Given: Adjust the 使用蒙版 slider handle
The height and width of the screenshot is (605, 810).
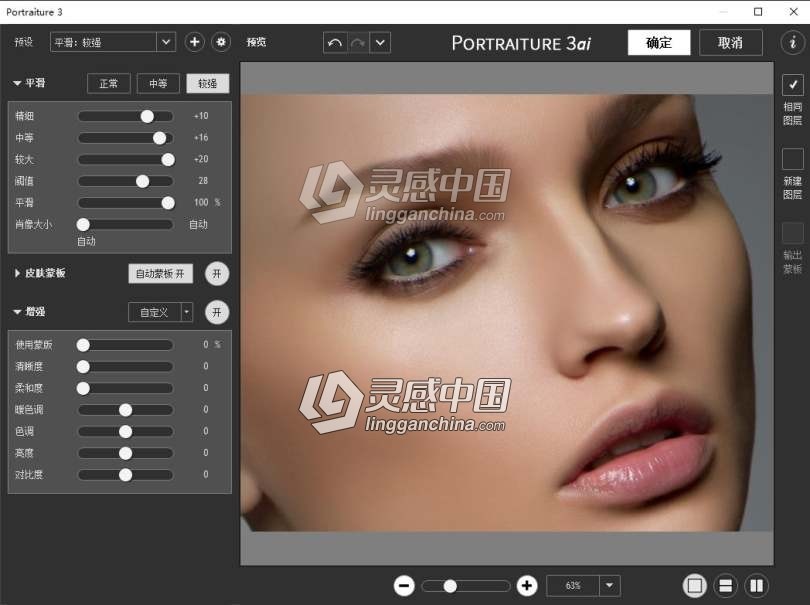Looking at the screenshot, I should [83, 345].
